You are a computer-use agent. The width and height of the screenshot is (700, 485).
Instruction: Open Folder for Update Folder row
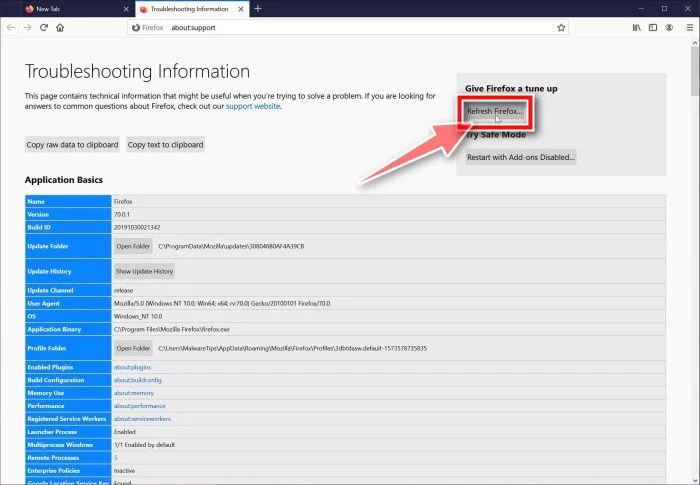pyautogui.click(x=133, y=246)
